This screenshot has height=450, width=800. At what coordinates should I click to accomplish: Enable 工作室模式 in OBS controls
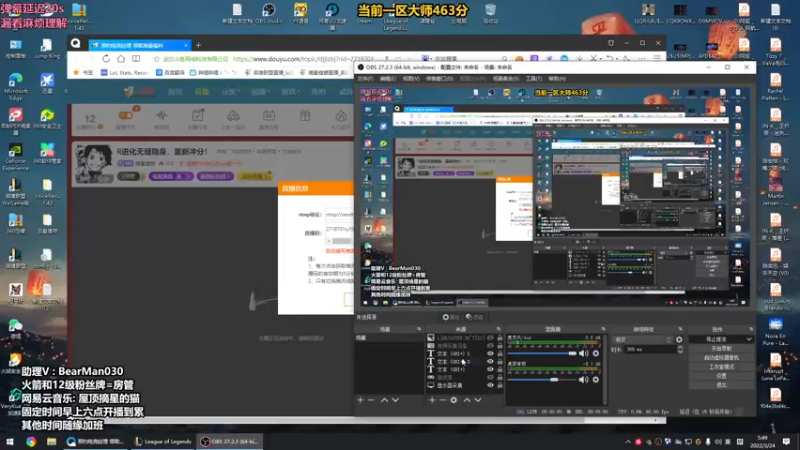tap(721, 367)
